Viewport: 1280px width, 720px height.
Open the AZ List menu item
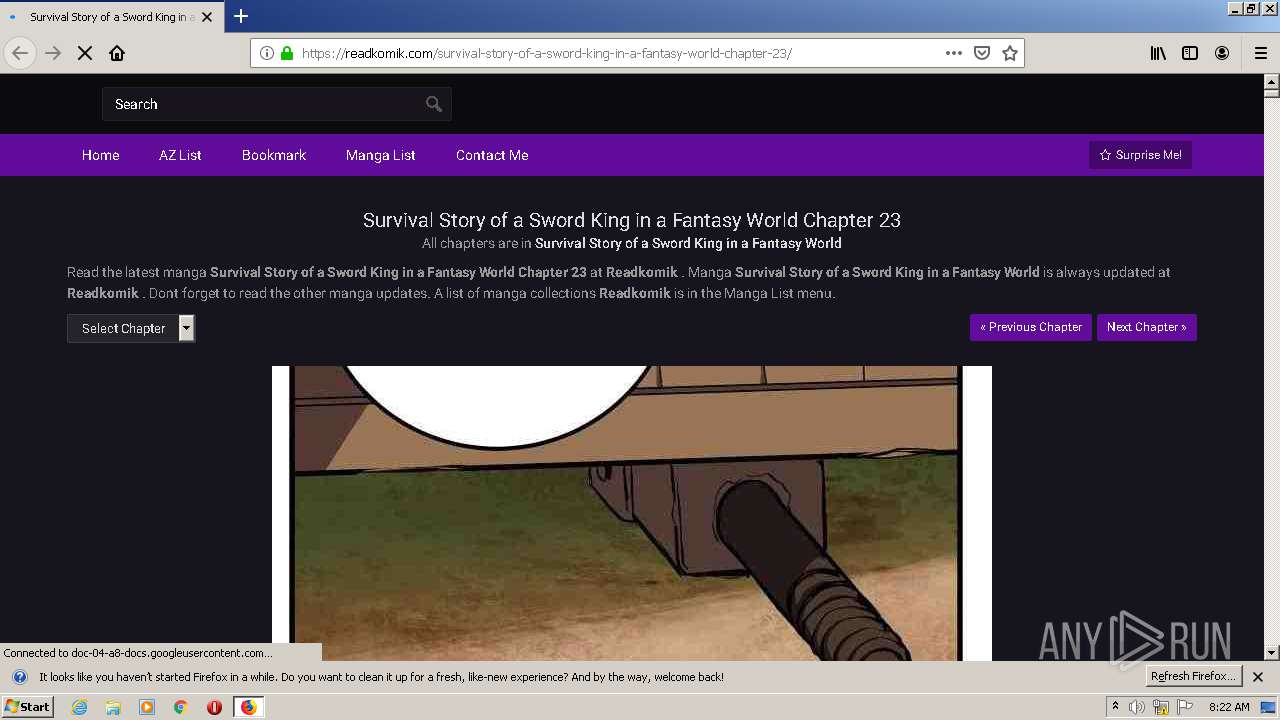[x=180, y=155]
